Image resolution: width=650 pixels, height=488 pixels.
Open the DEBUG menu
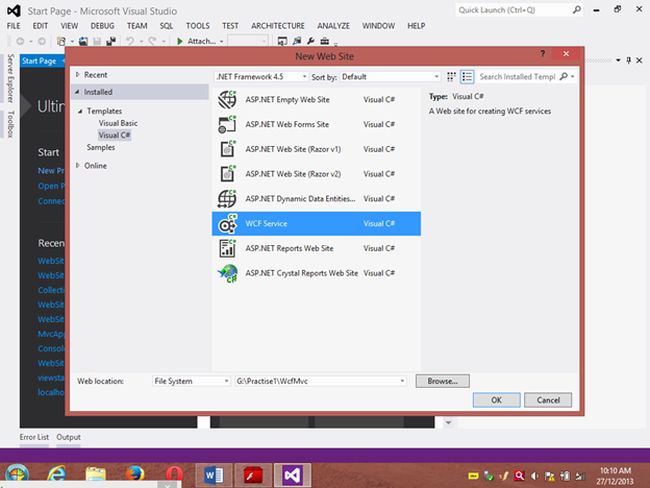(102, 26)
